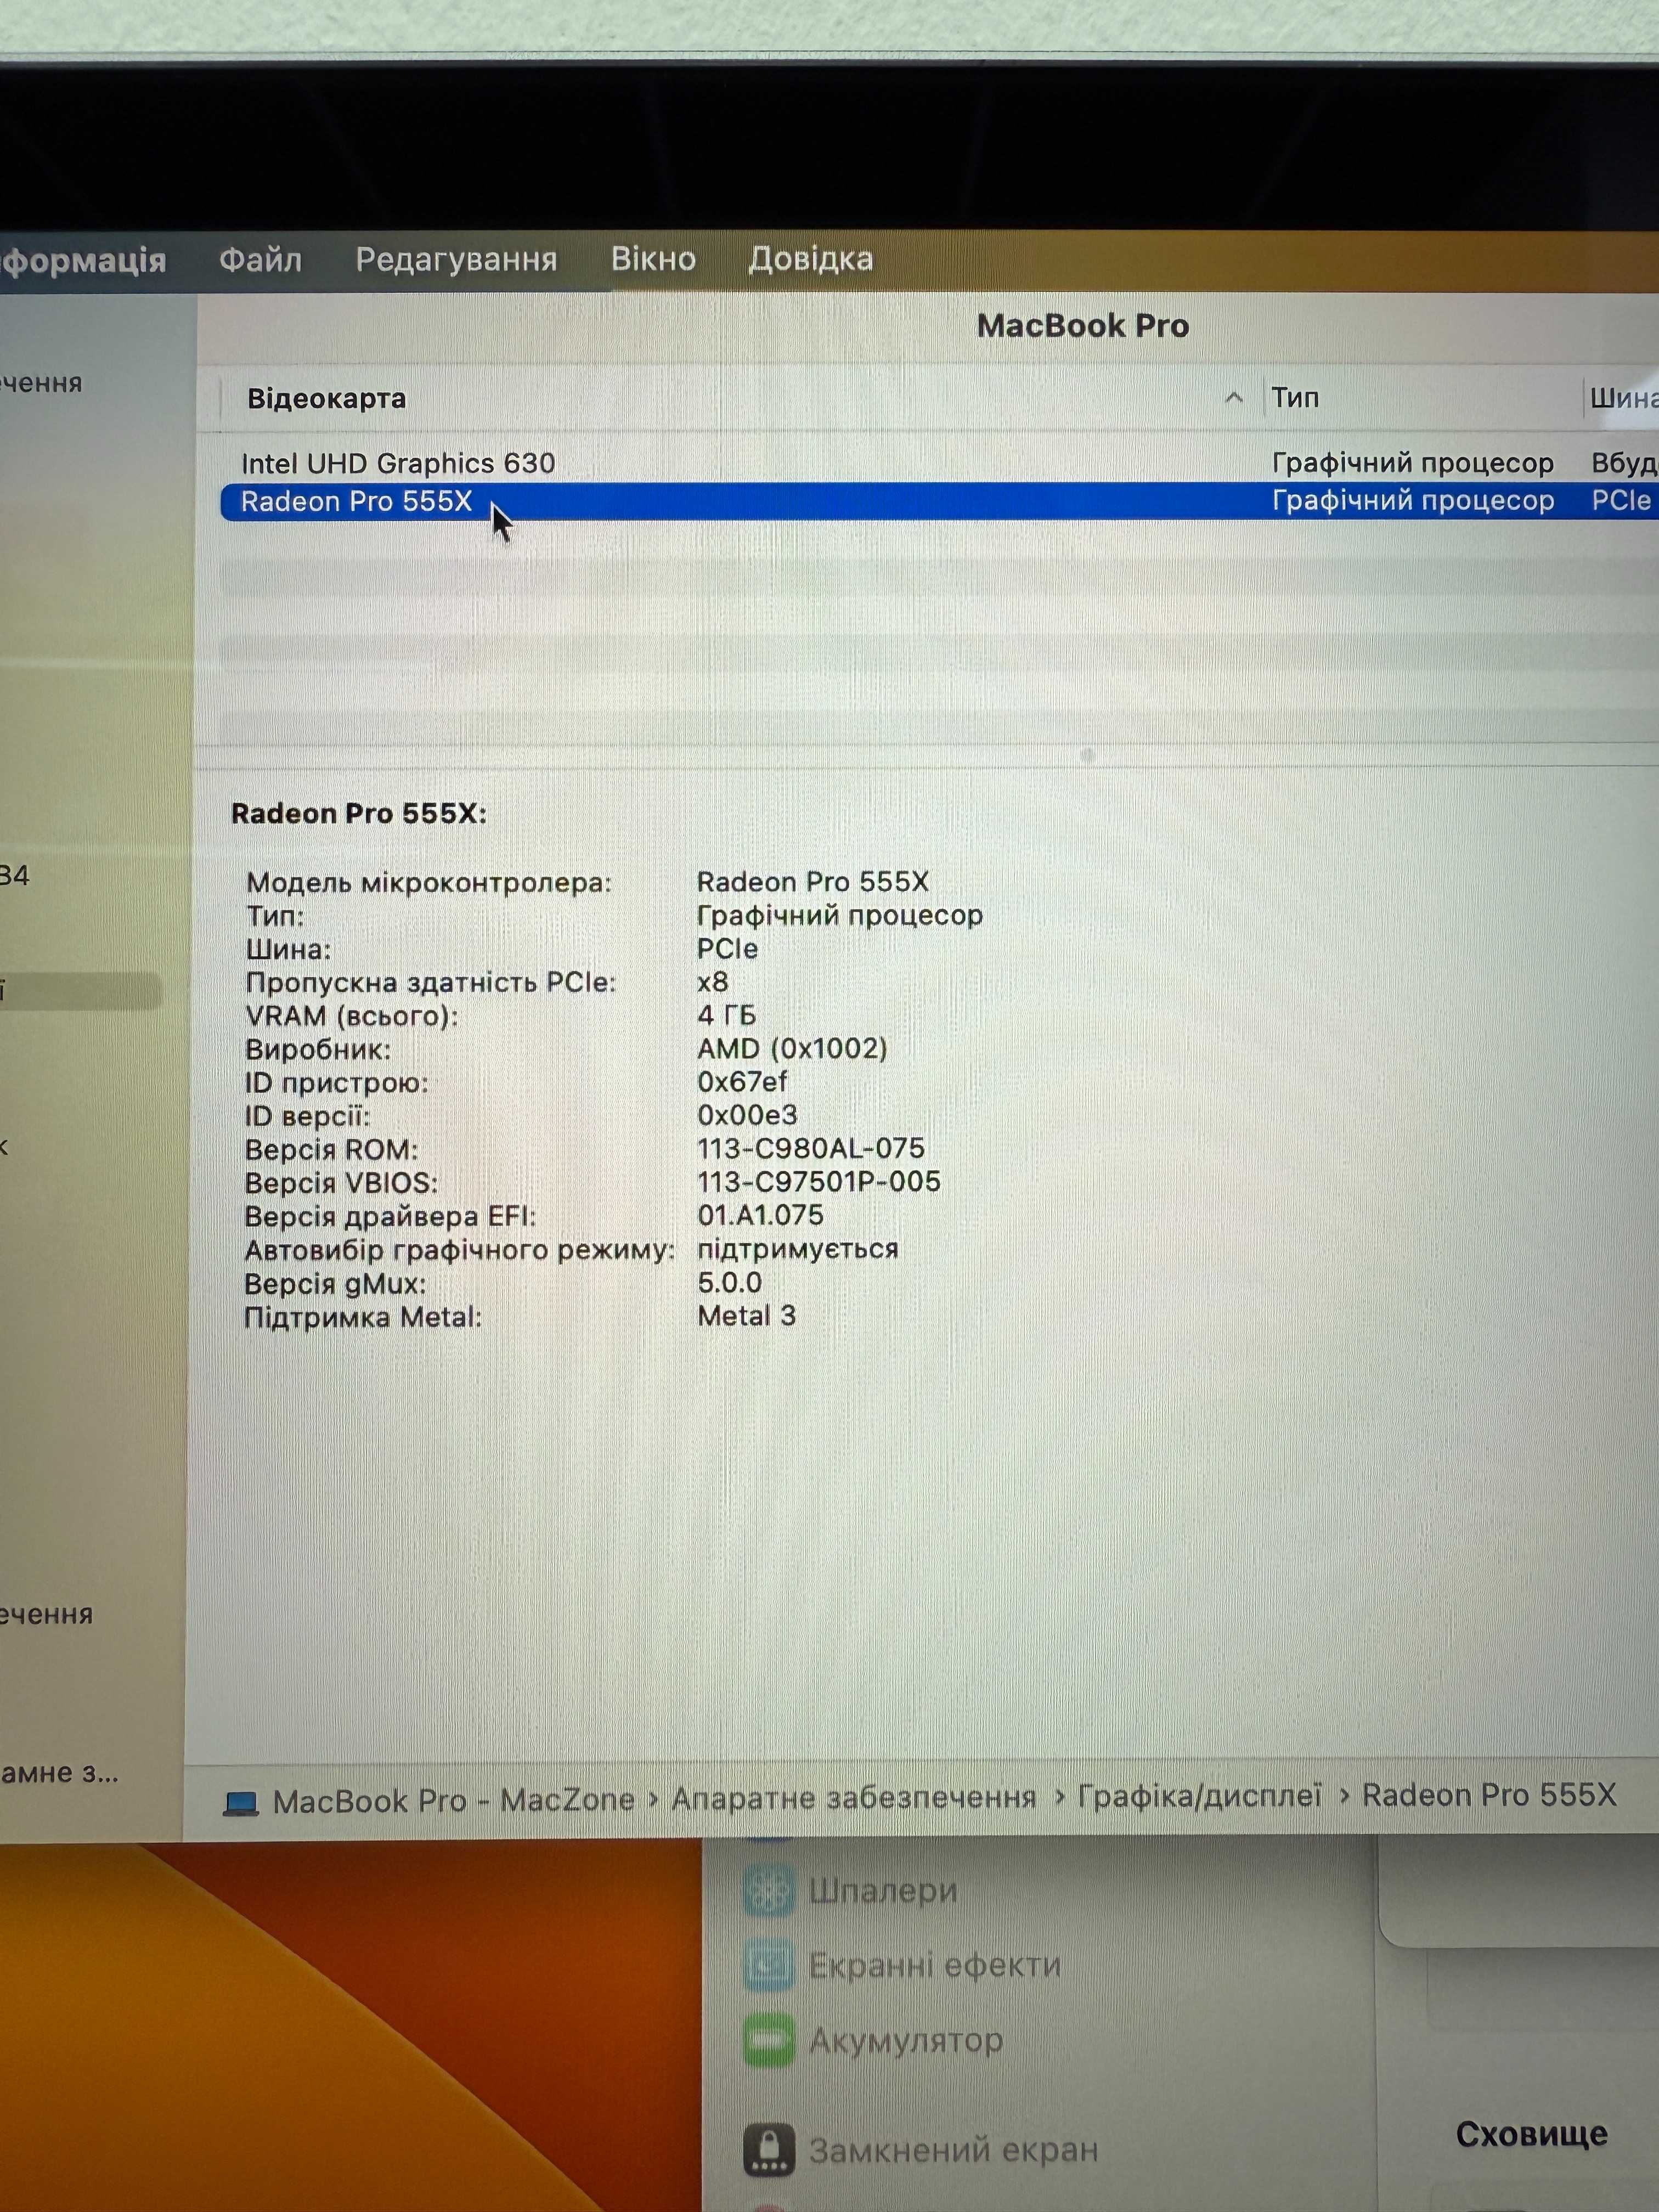The width and height of the screenshot is (1659, 2212).
Task: Click the ROM version 113-C980AL-075
Action: (x=811, y=1149)
